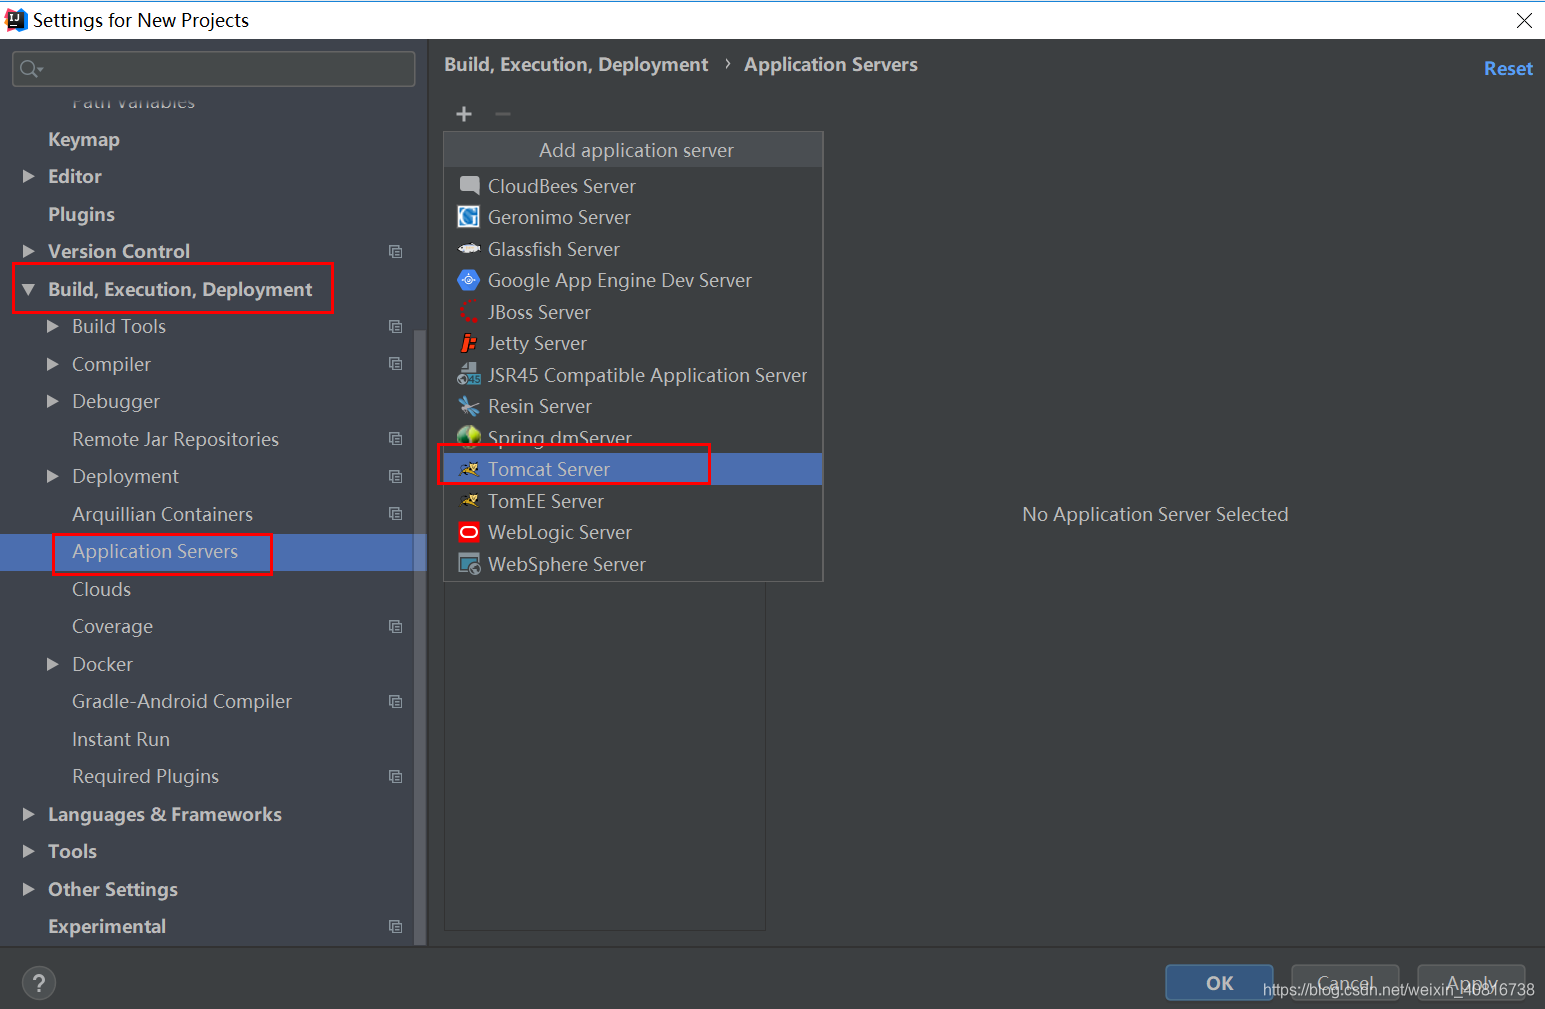This screenshot has height=1009, width=1545.
Task: Select Arquillian Containers tree item
Action: [213, 514]
